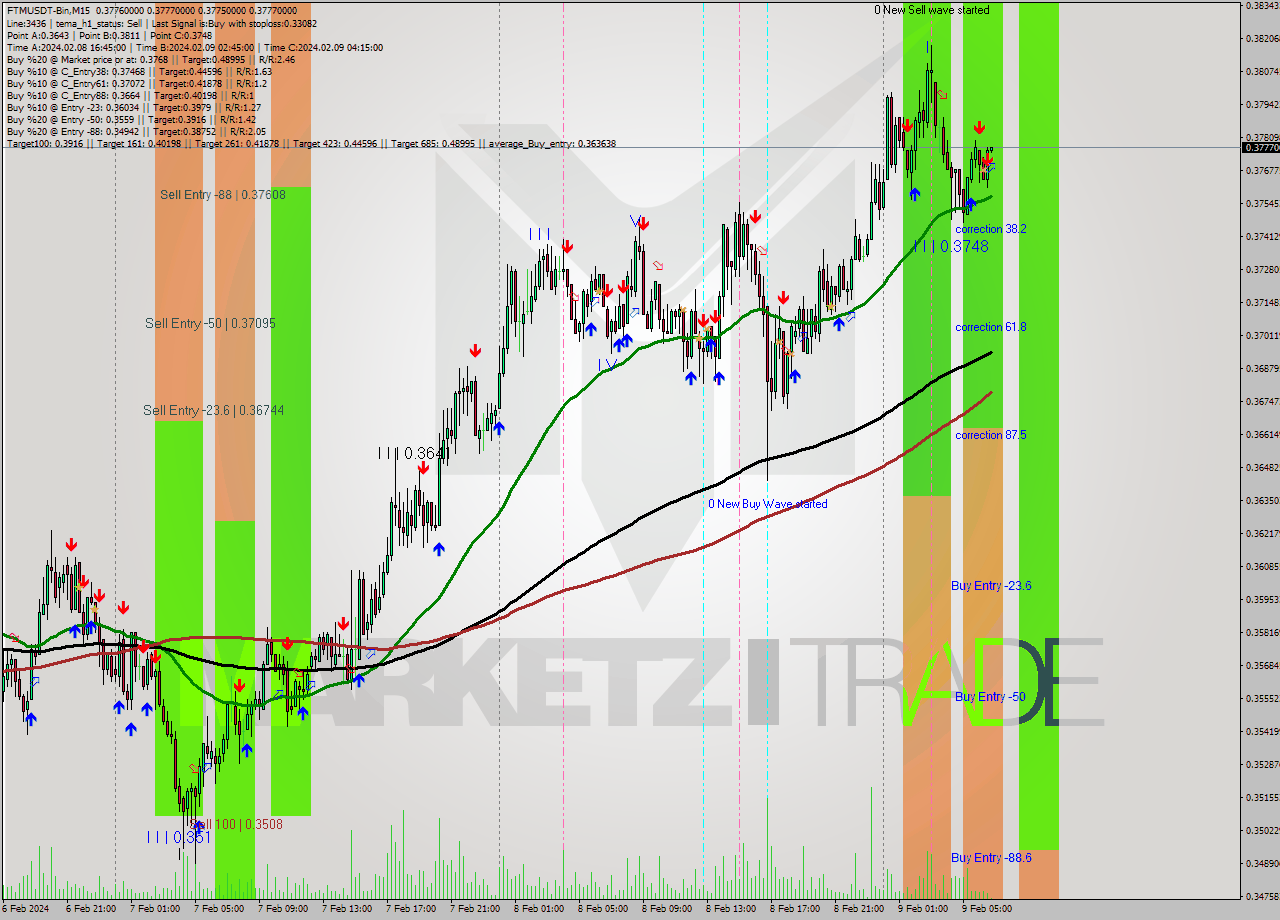Click the 'I I I 0.351' wave label
Viewport: 1280px width, 920px height.
[179, 837]
